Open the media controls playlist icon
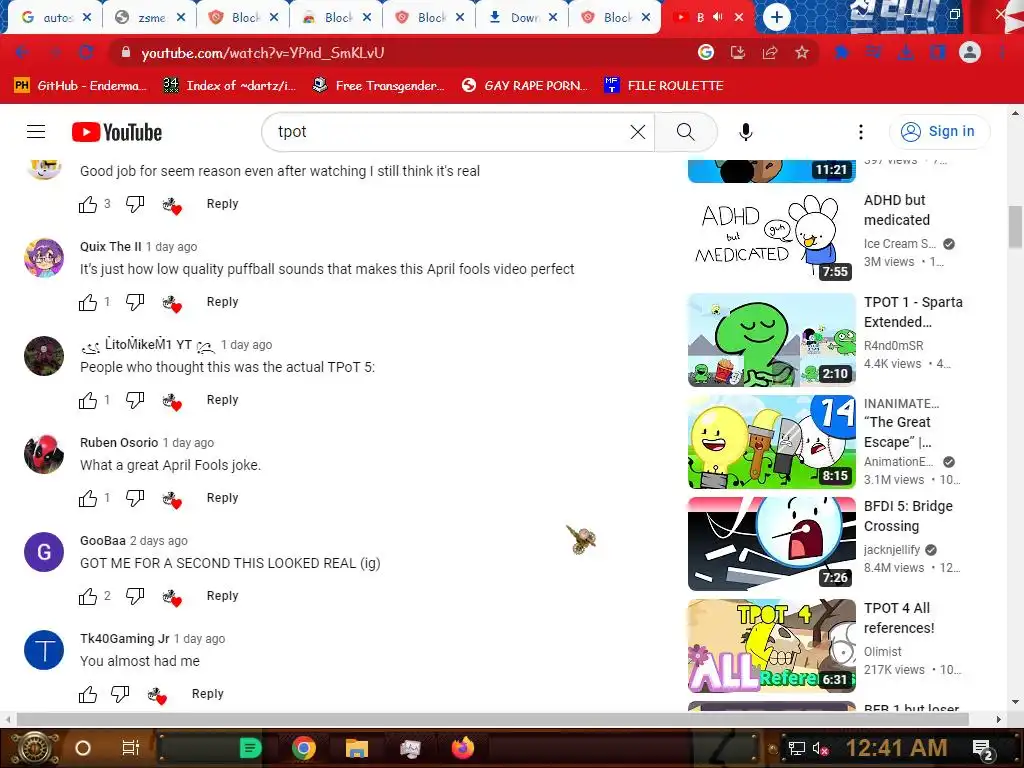The width and height of the screenshot is (1024, 768). click(x=874, y=52)
